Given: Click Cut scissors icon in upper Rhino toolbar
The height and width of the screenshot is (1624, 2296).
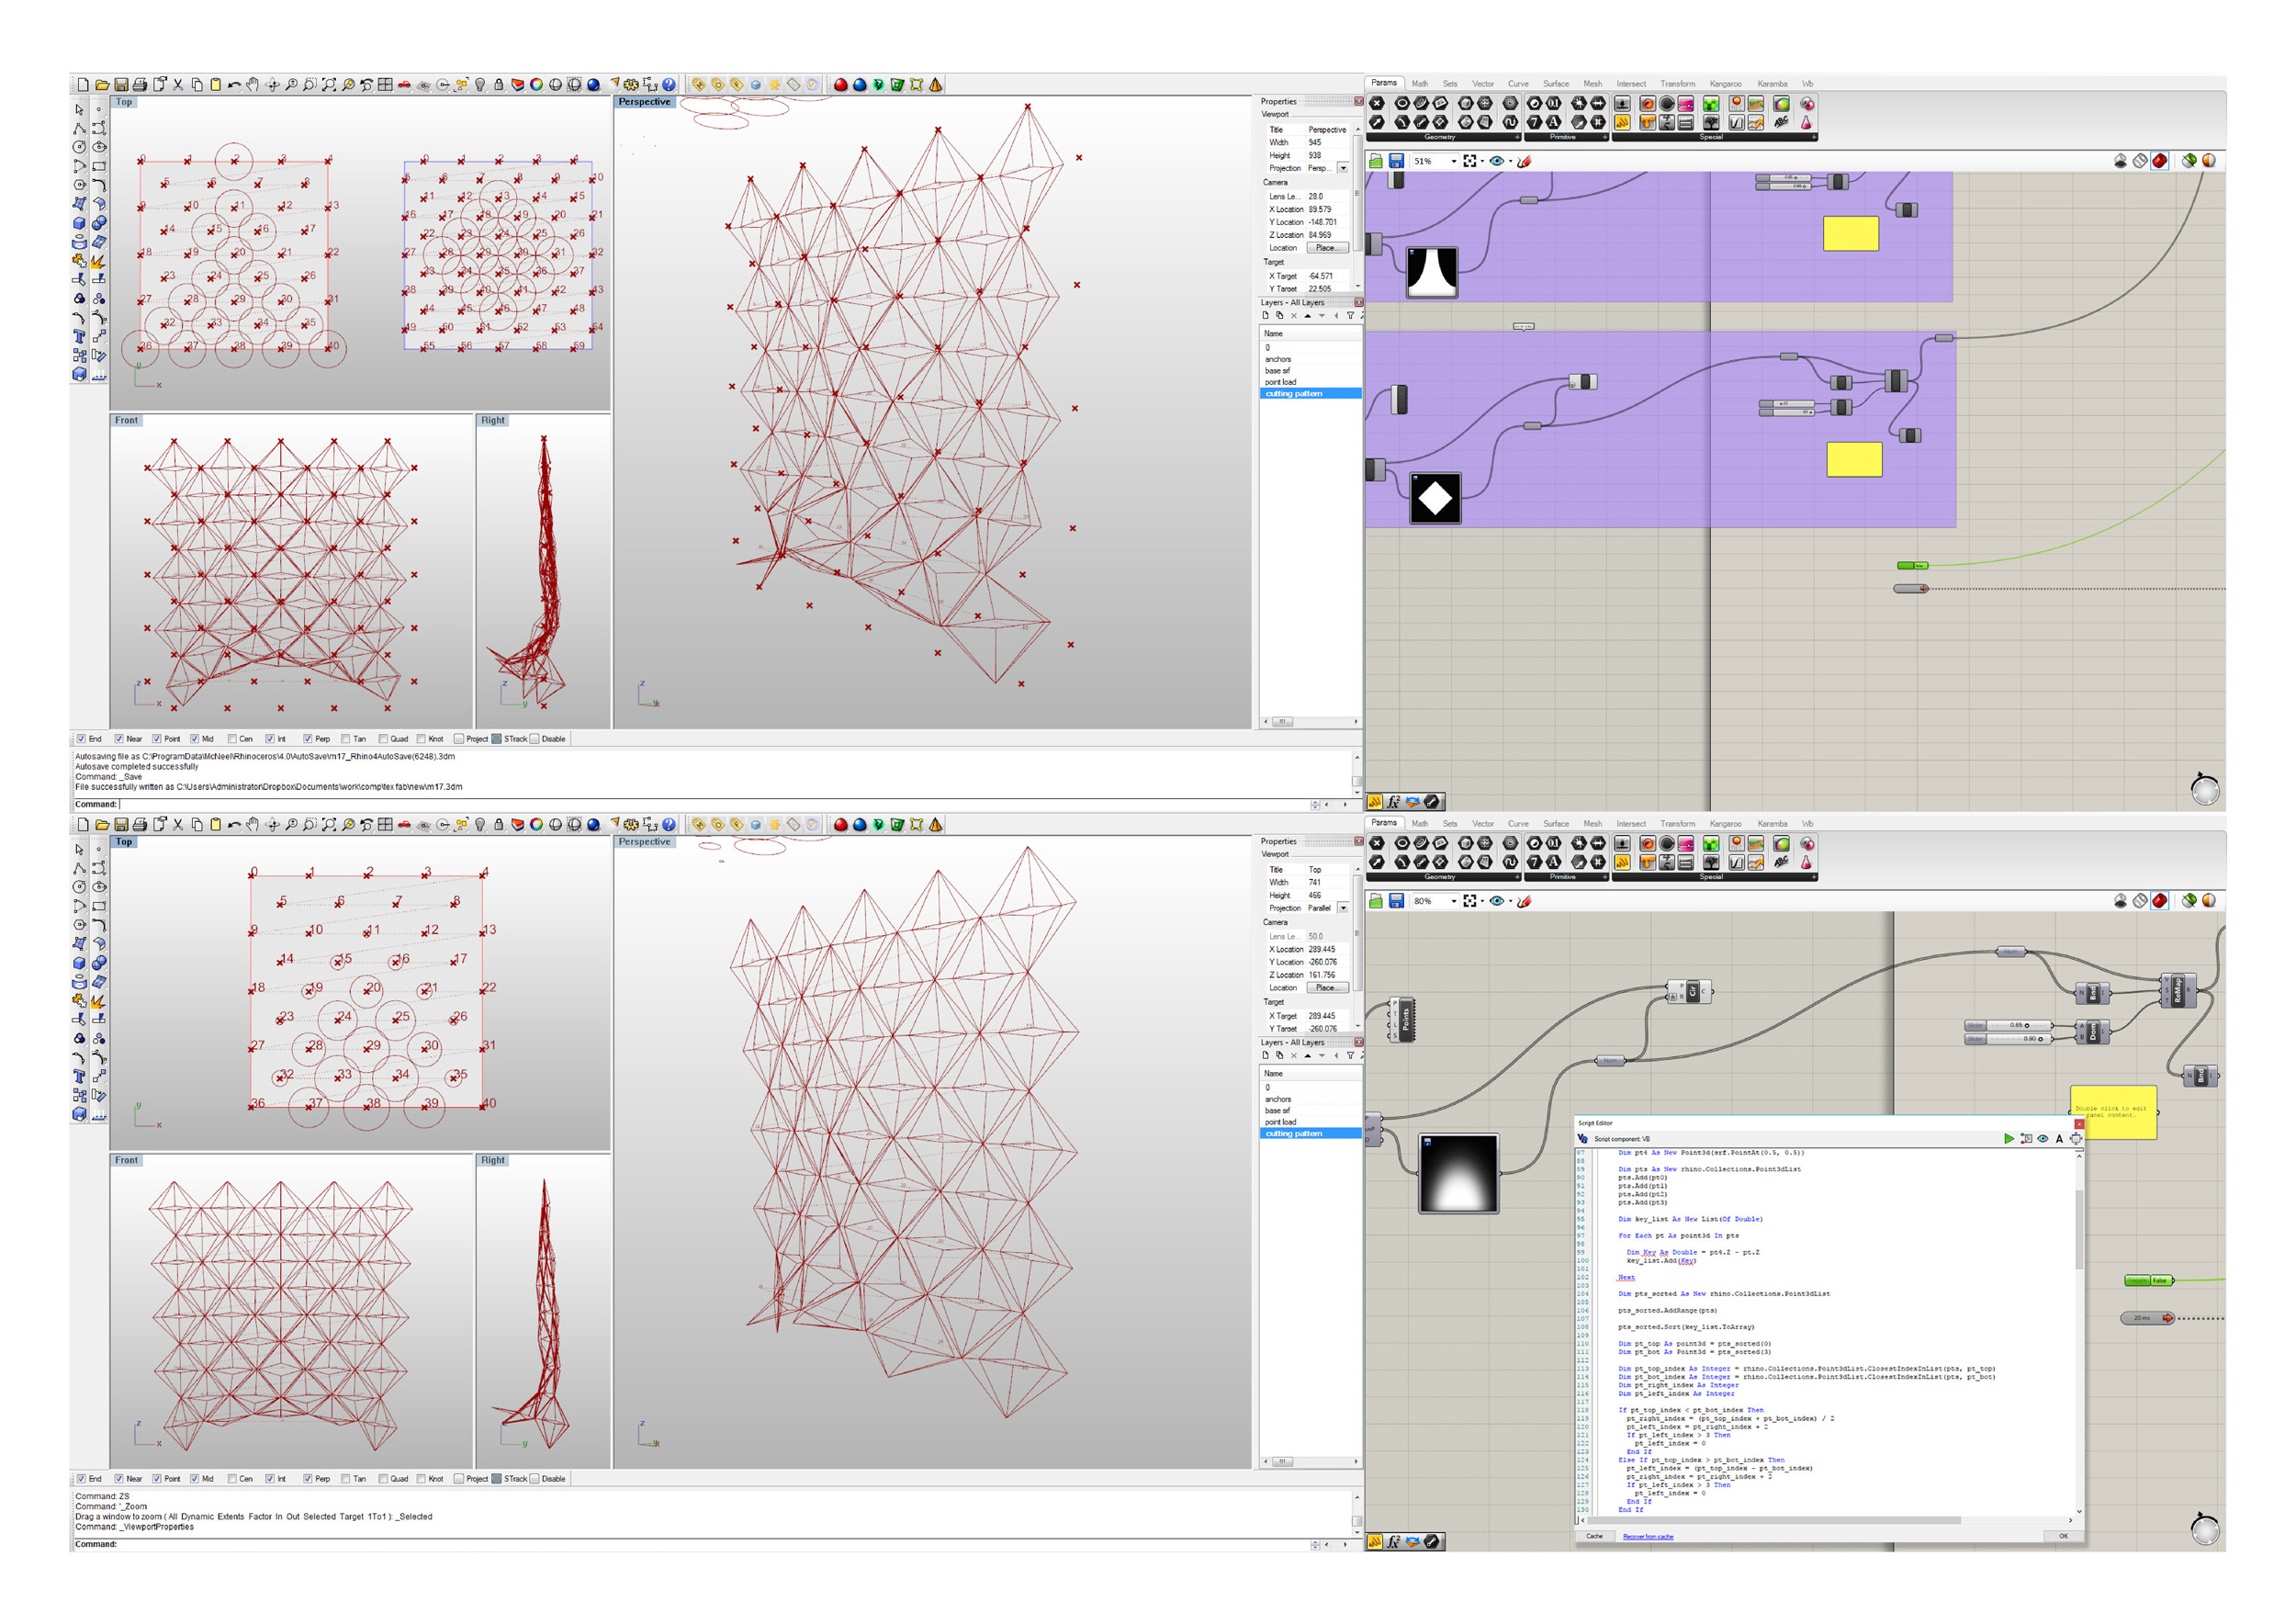Looking at the screenshot, I should pos(178,85).
